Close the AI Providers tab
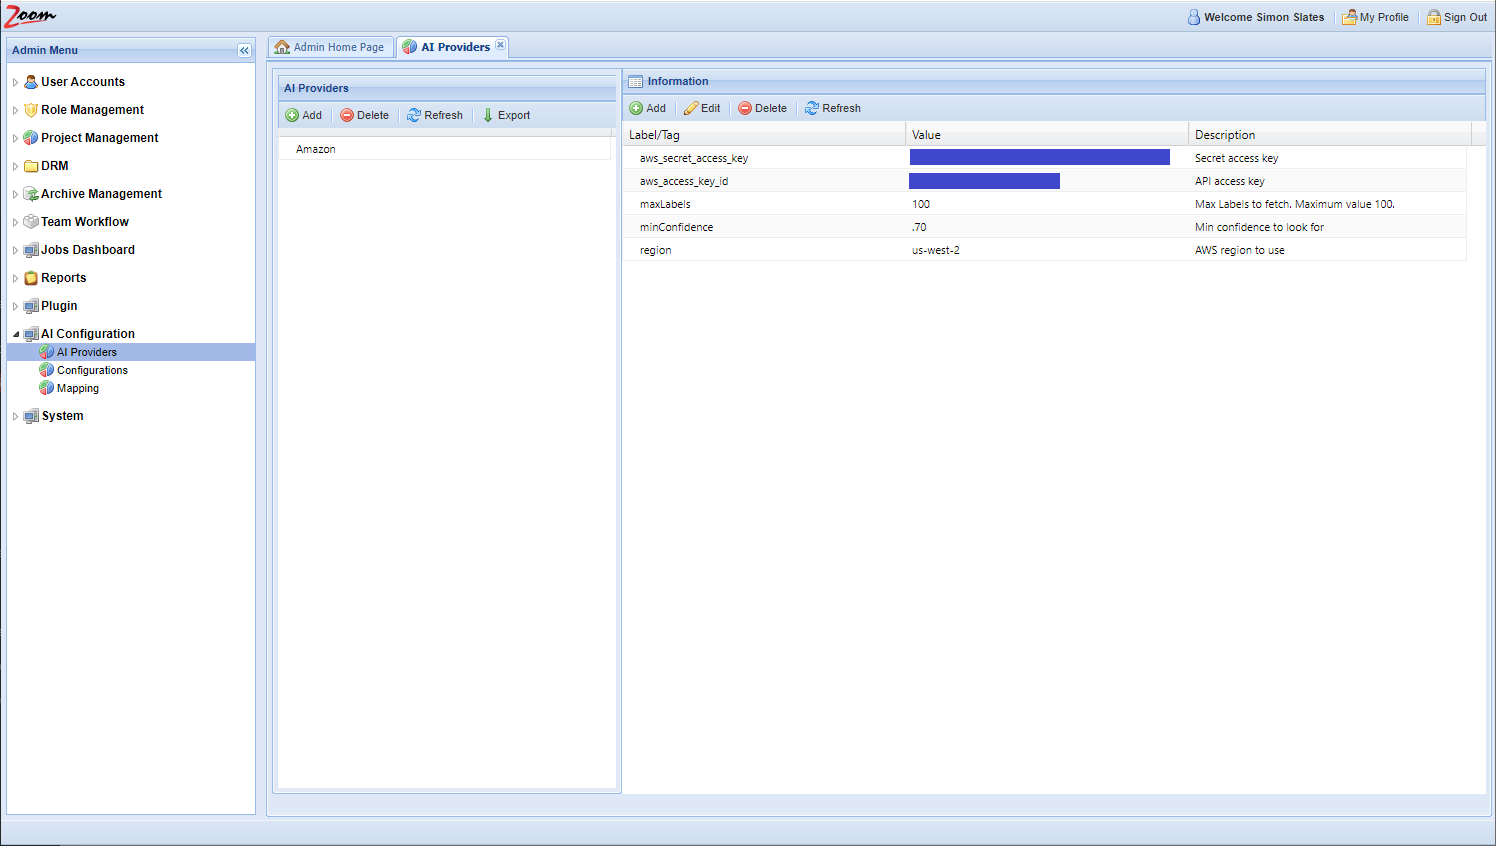This screenshot has height=846, width=1496. click(x=500, y=45)
